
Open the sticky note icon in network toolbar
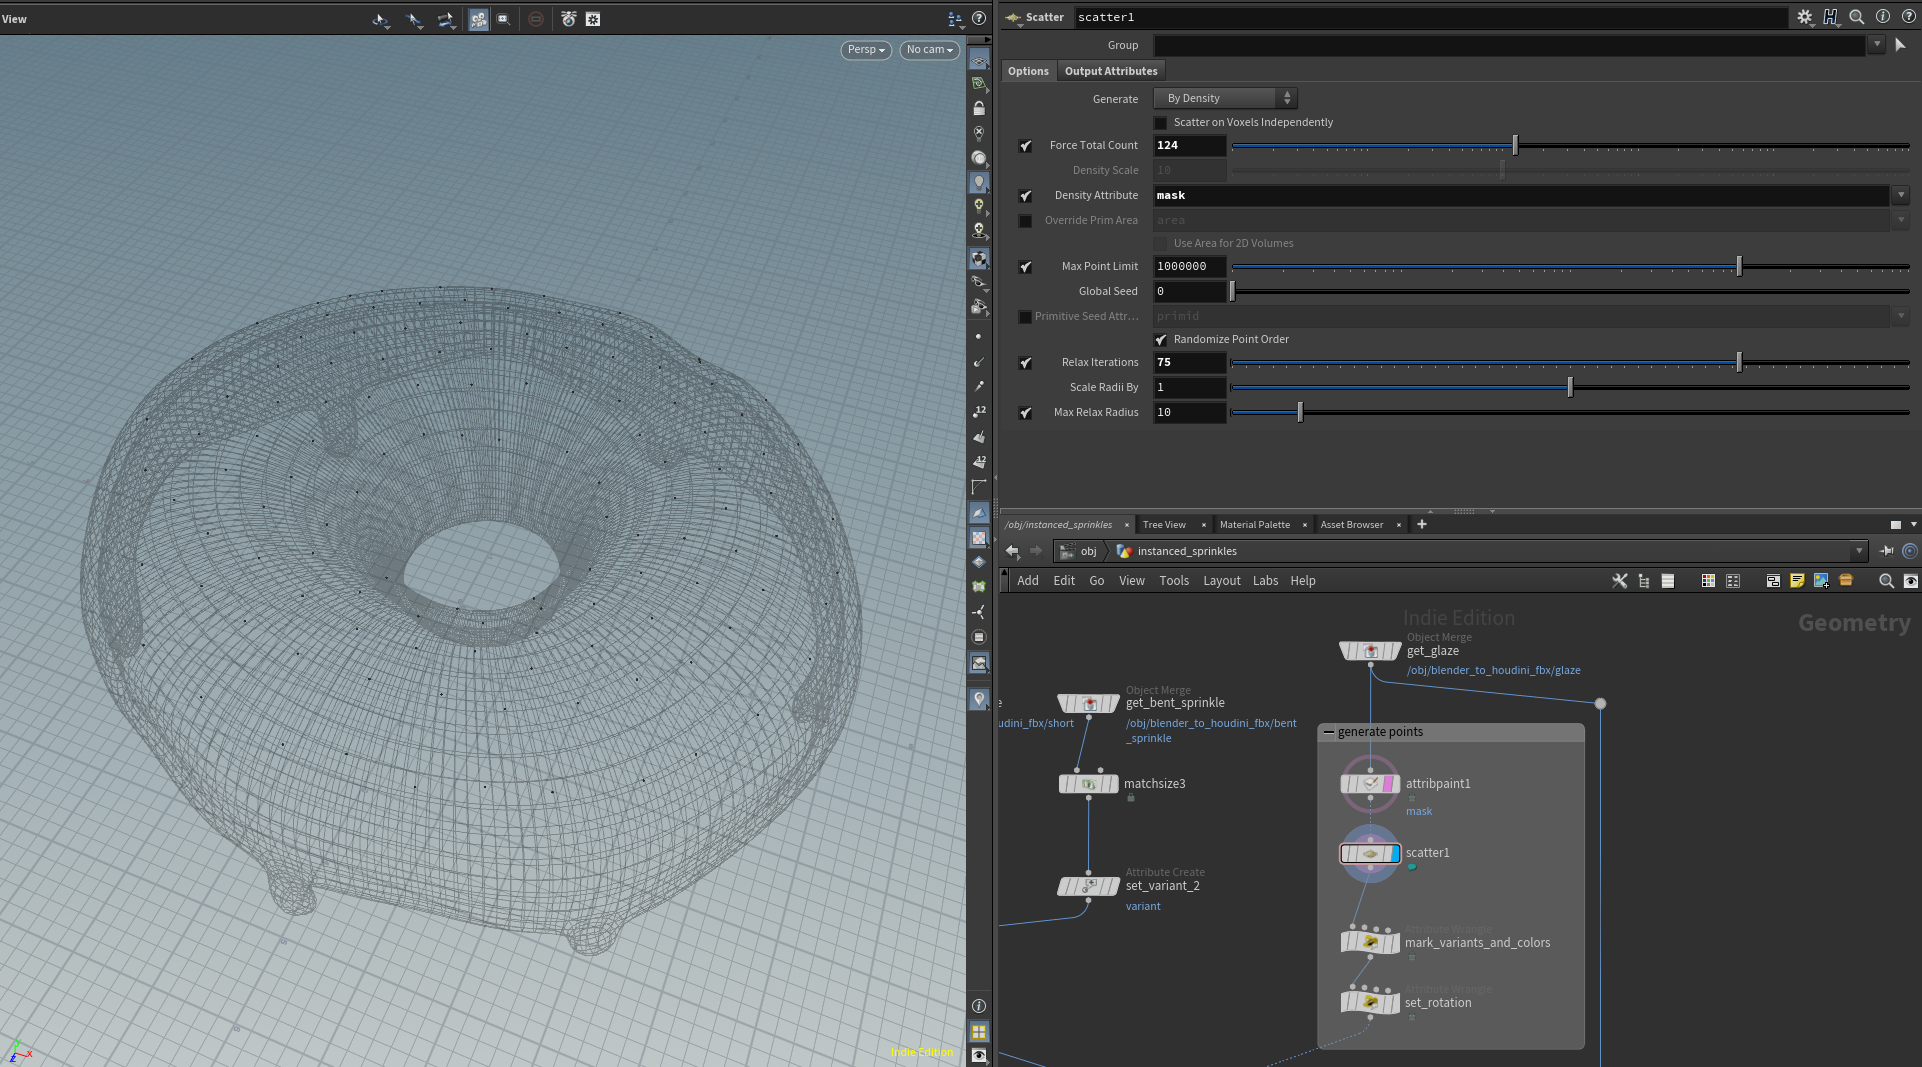pos(1797,581)
